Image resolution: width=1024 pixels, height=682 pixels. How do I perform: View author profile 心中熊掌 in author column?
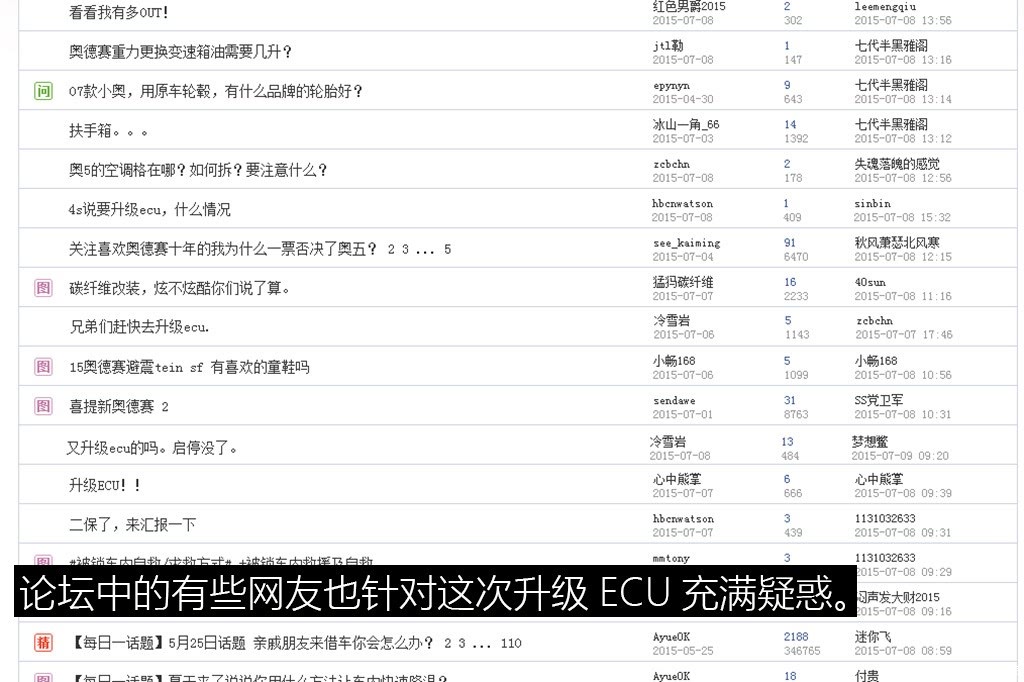677,479
